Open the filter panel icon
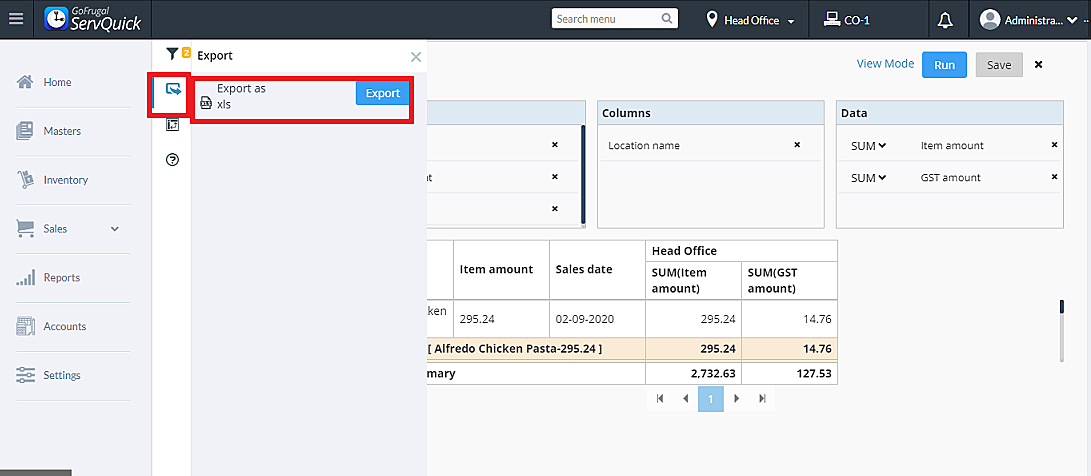Screen dimensions: 1091x476 pyautogui.click(x=172, y=53)
